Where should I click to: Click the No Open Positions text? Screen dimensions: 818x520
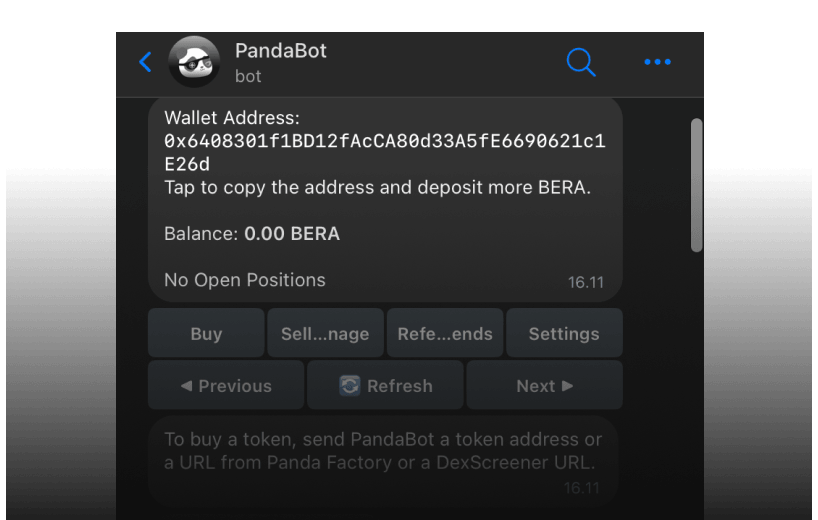[245, 280]
